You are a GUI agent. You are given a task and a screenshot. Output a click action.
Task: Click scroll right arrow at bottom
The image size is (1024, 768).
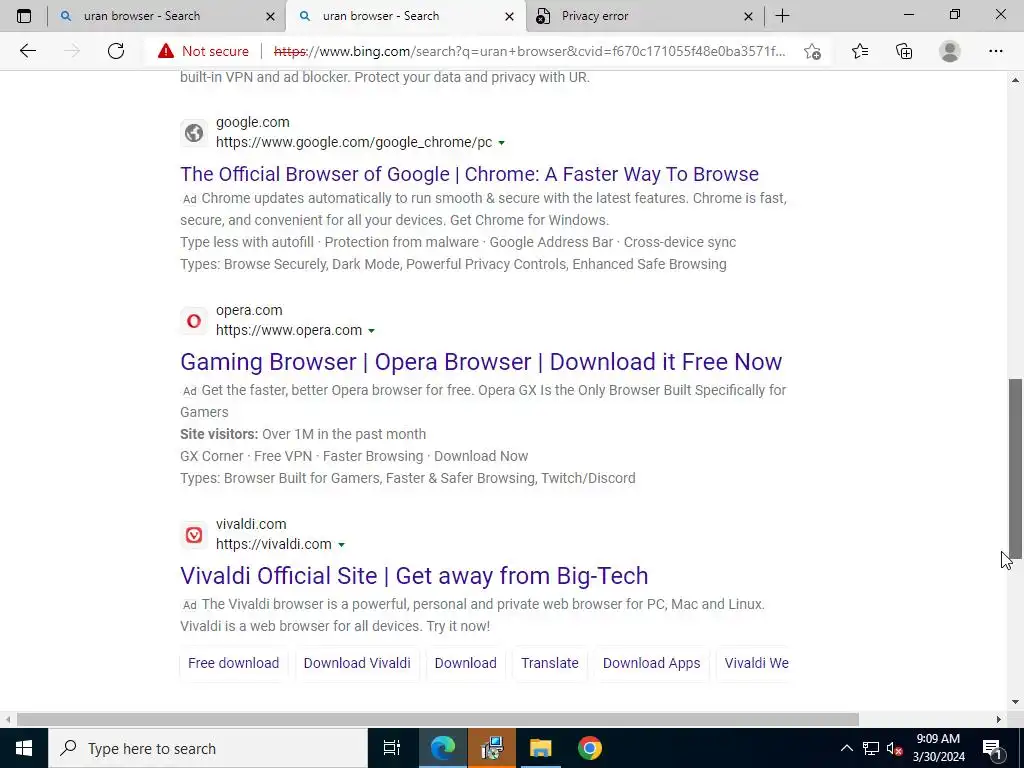[x=999, y=719]
